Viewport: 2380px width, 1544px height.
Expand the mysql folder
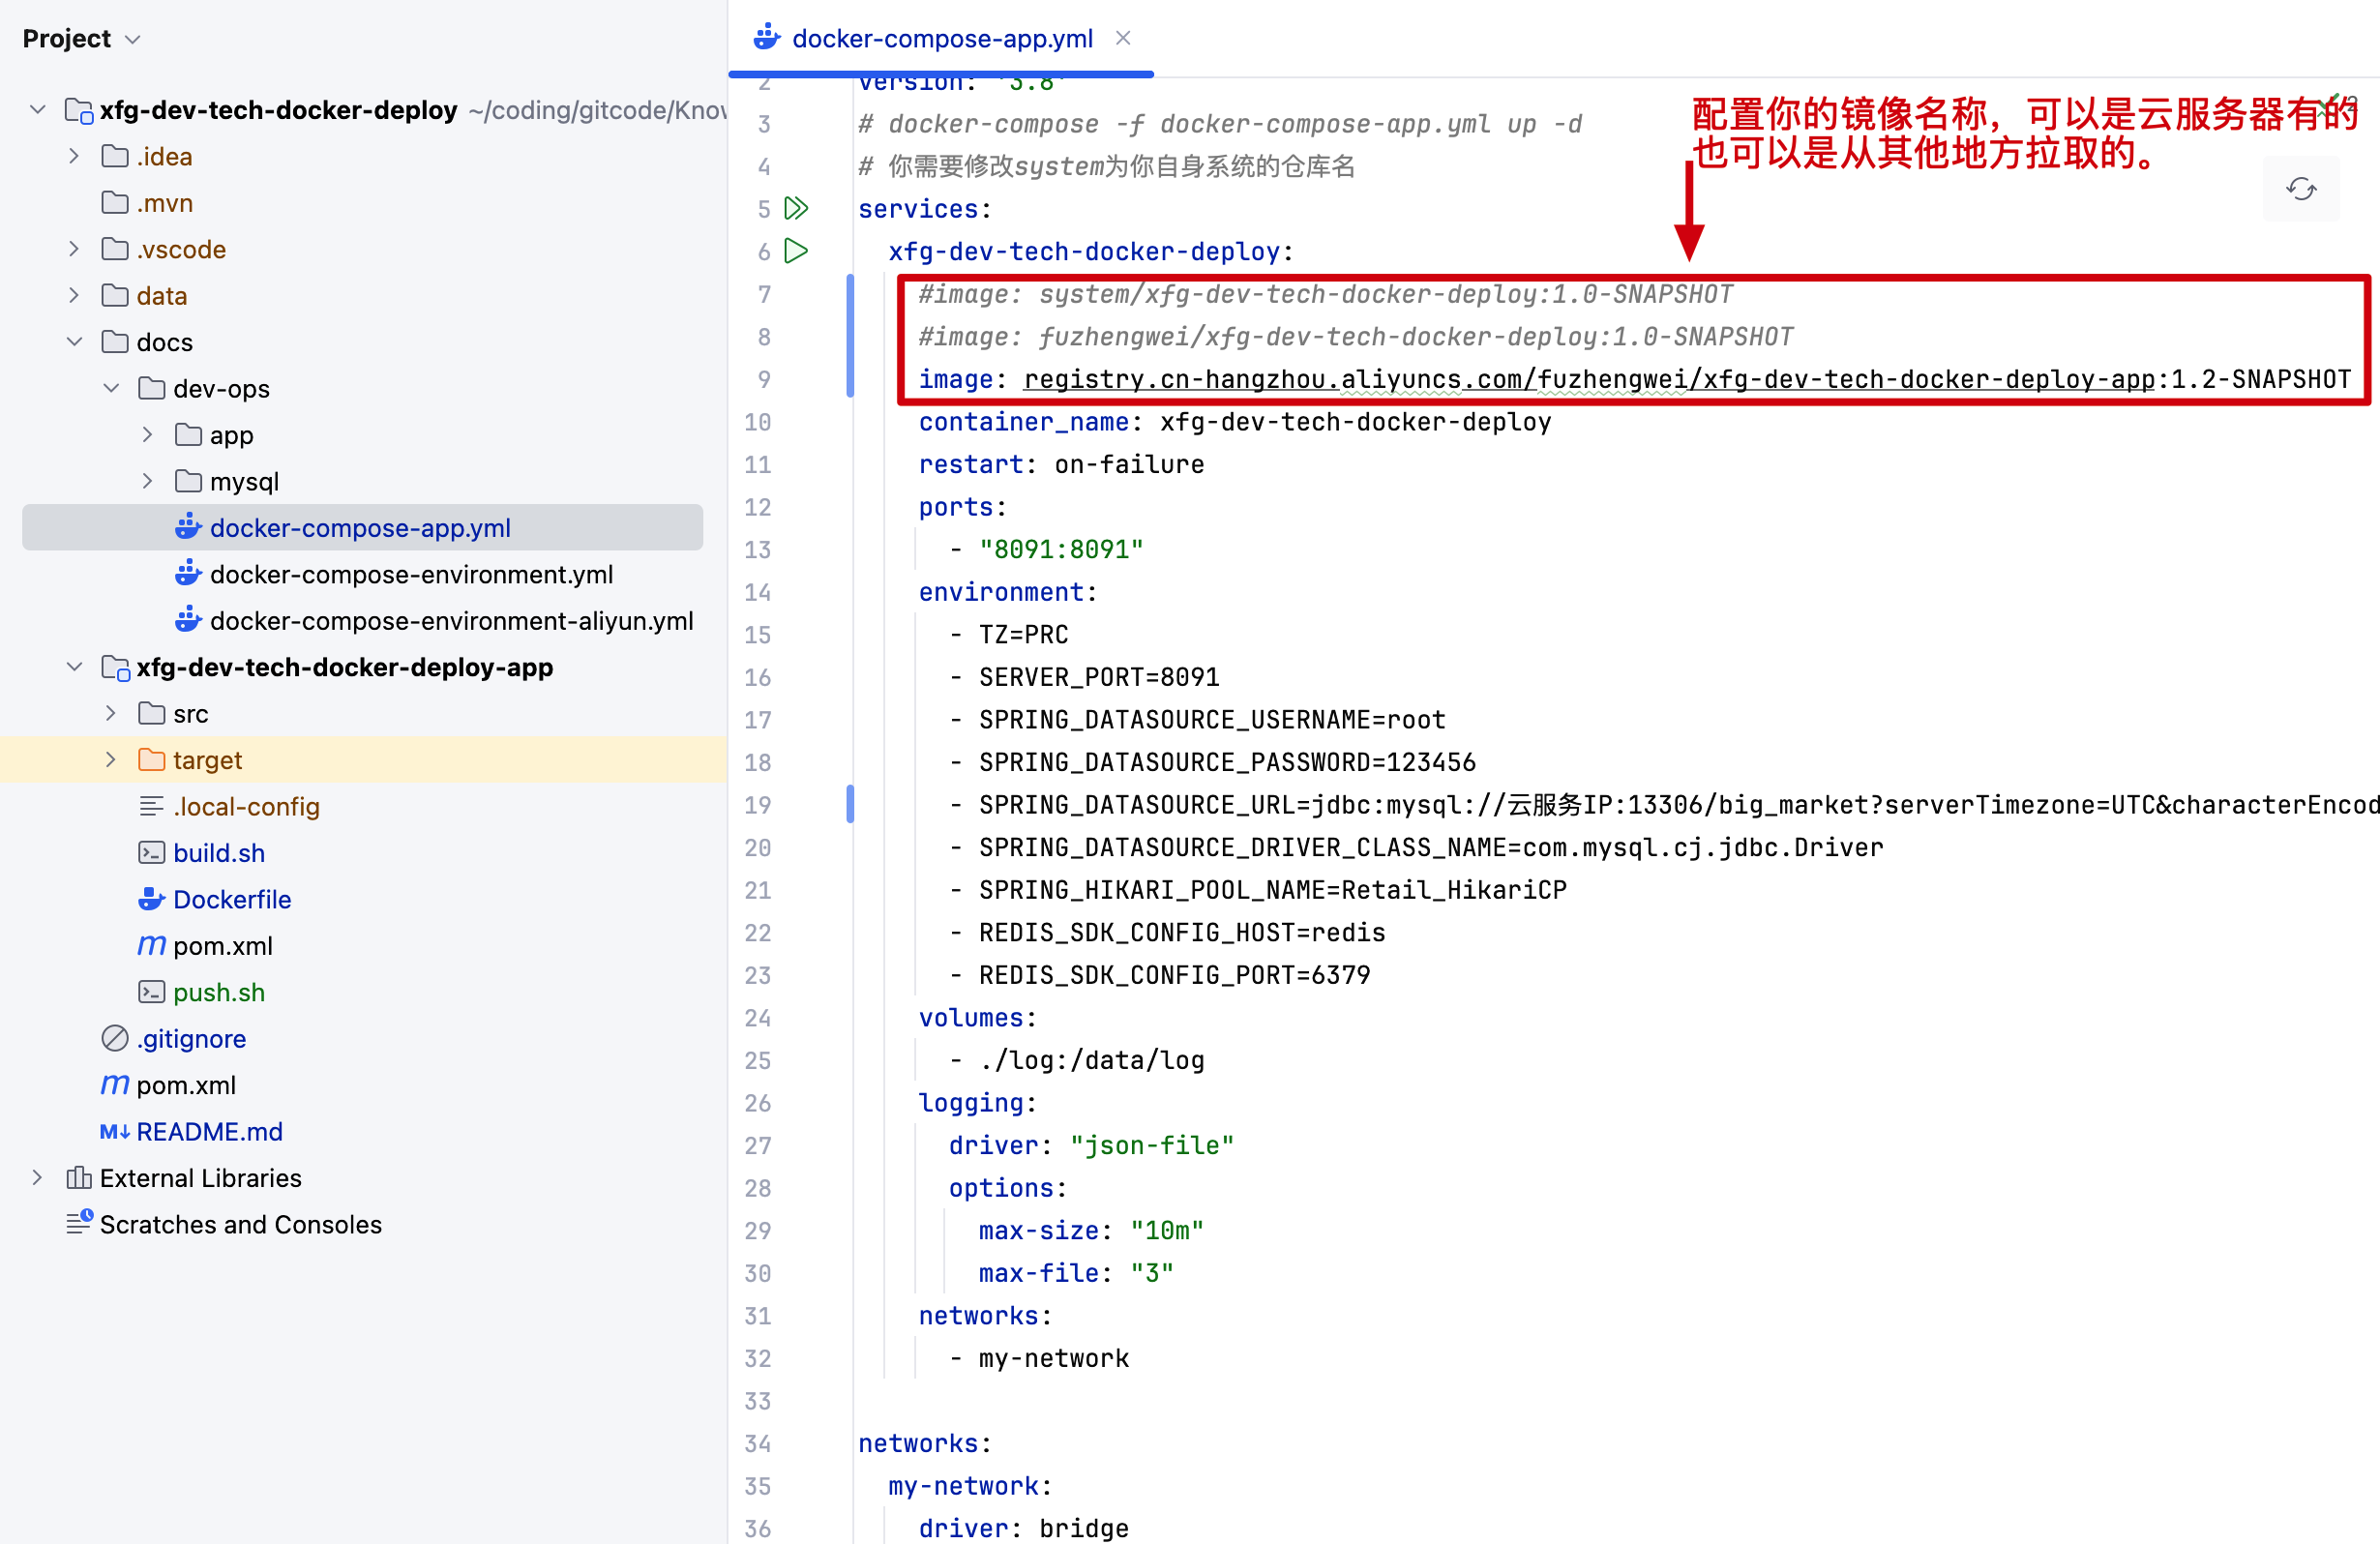coord(148,481)
